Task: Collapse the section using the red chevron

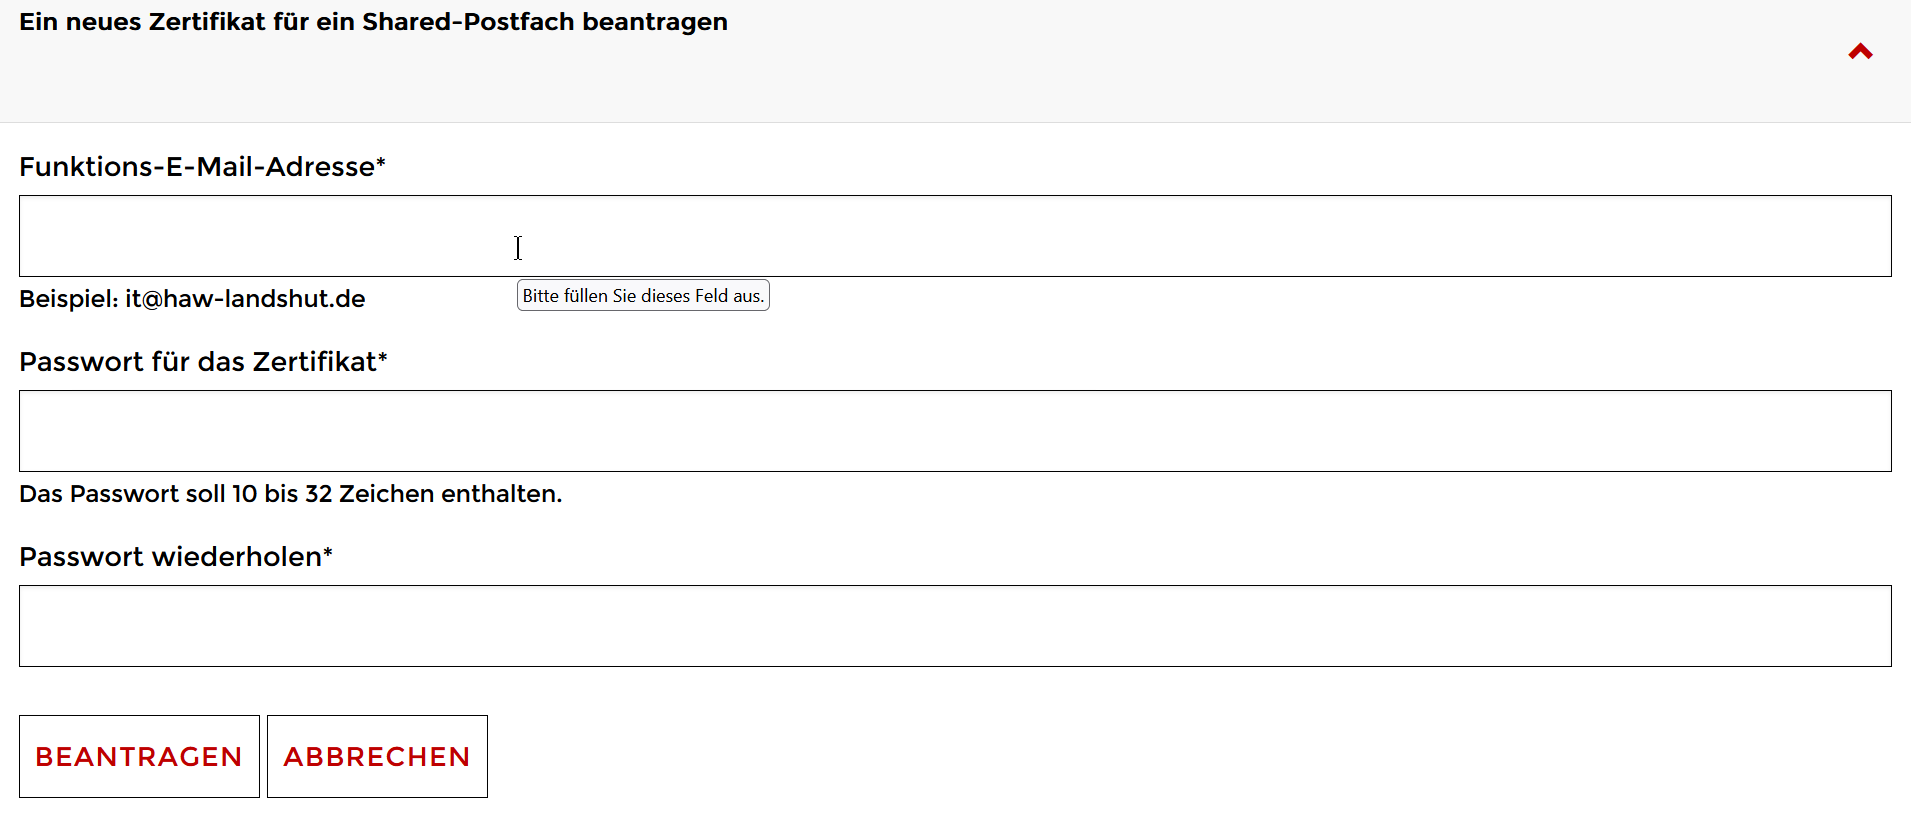Action: point(1859,52)
